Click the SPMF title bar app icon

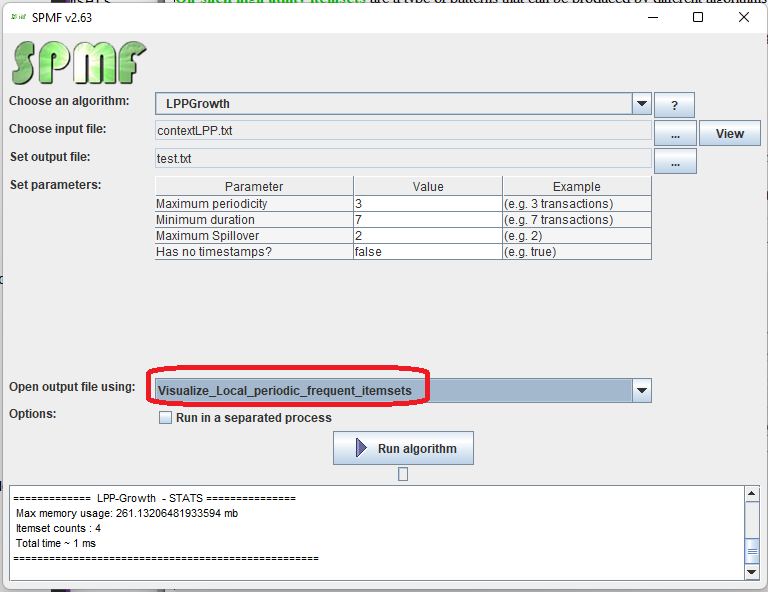(x=17, y=17)
